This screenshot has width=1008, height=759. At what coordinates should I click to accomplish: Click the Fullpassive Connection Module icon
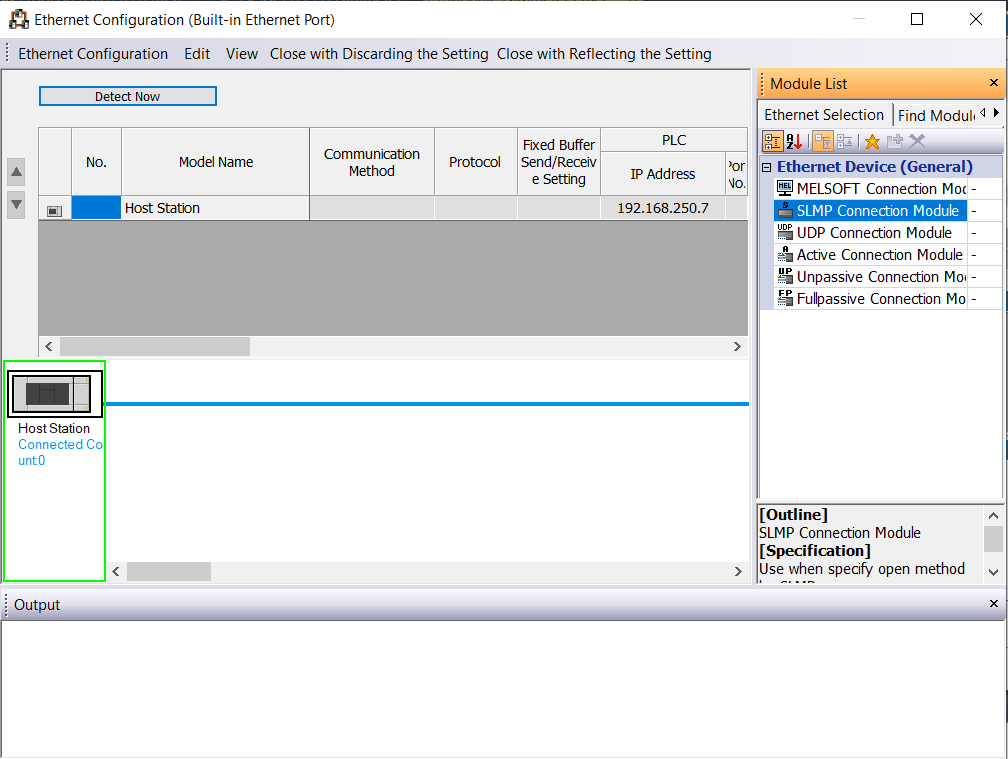click(x=785, y=298)
